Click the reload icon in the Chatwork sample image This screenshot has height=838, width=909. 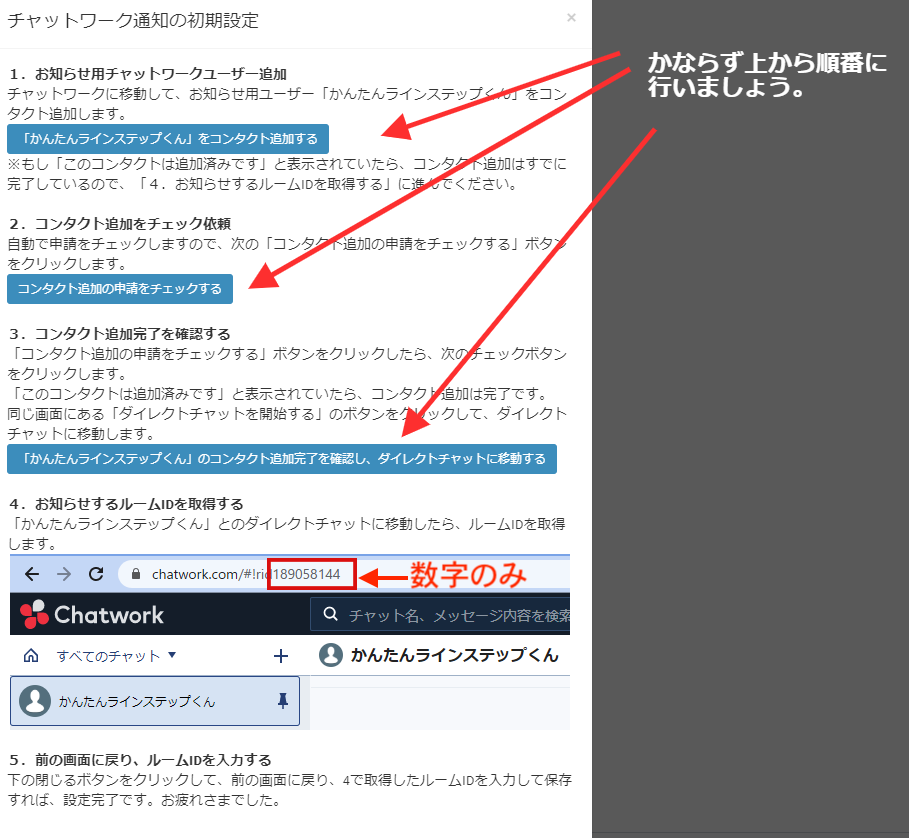[x=96, y=574]
